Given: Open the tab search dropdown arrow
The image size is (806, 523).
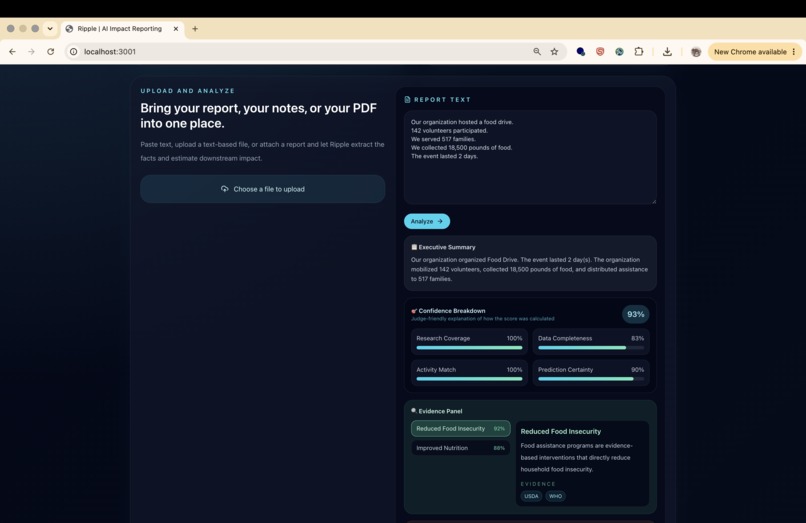Looking at the screenshot, I should (x=50, y=29).
